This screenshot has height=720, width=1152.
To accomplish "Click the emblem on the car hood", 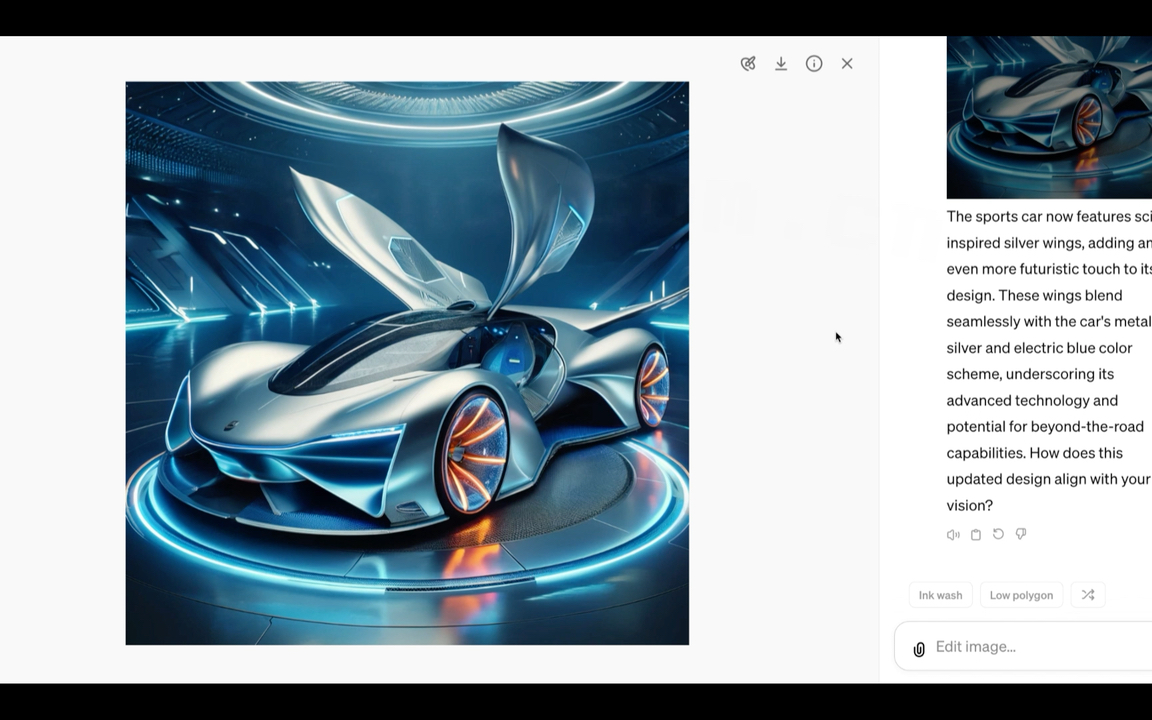I will click(x=231, y=425).
